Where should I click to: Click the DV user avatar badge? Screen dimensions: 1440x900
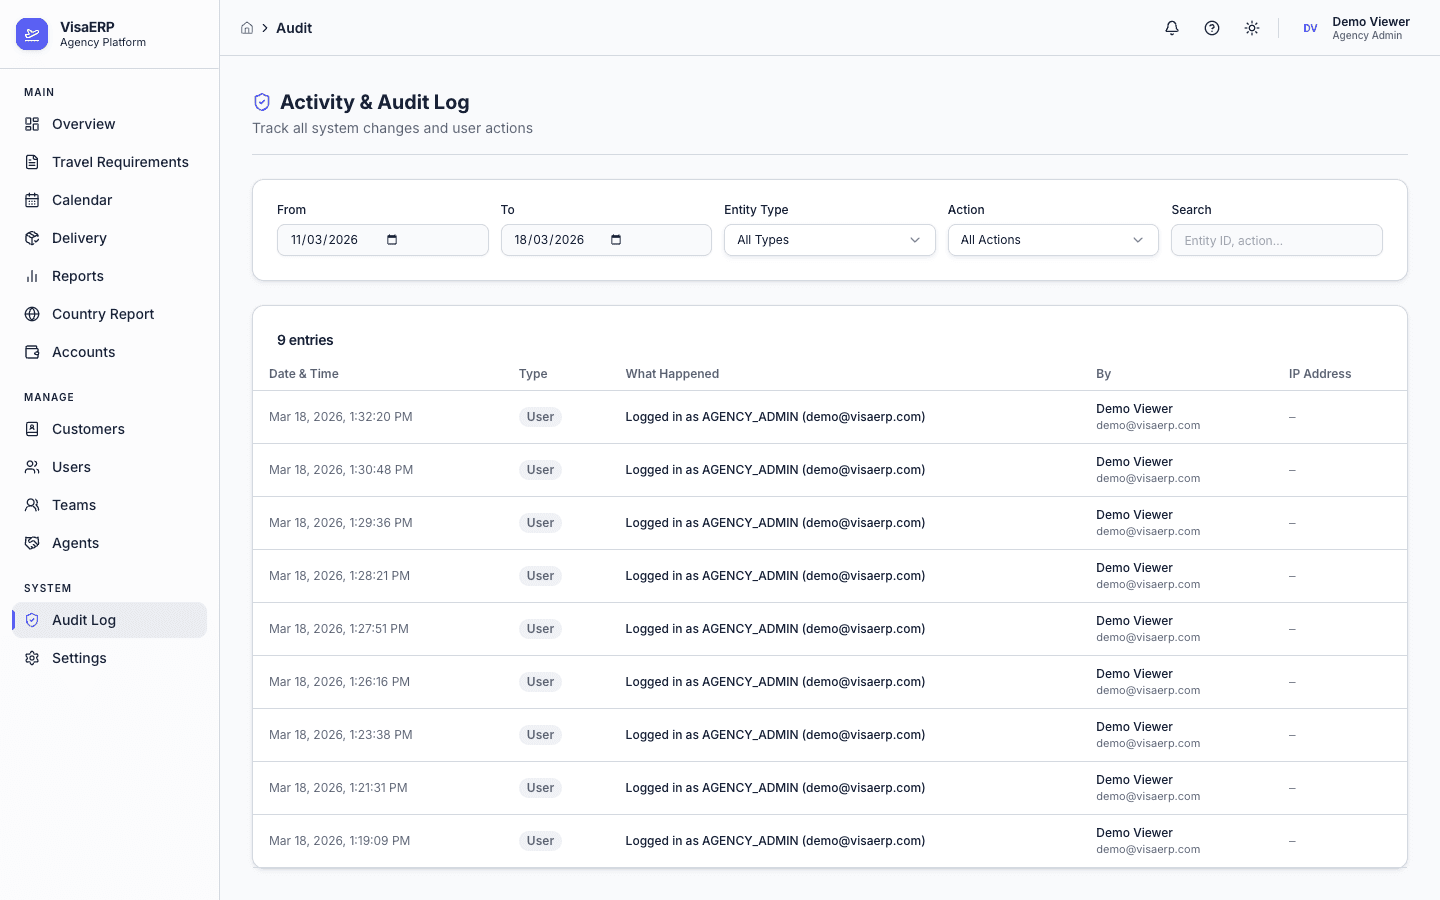(1310, 28)
